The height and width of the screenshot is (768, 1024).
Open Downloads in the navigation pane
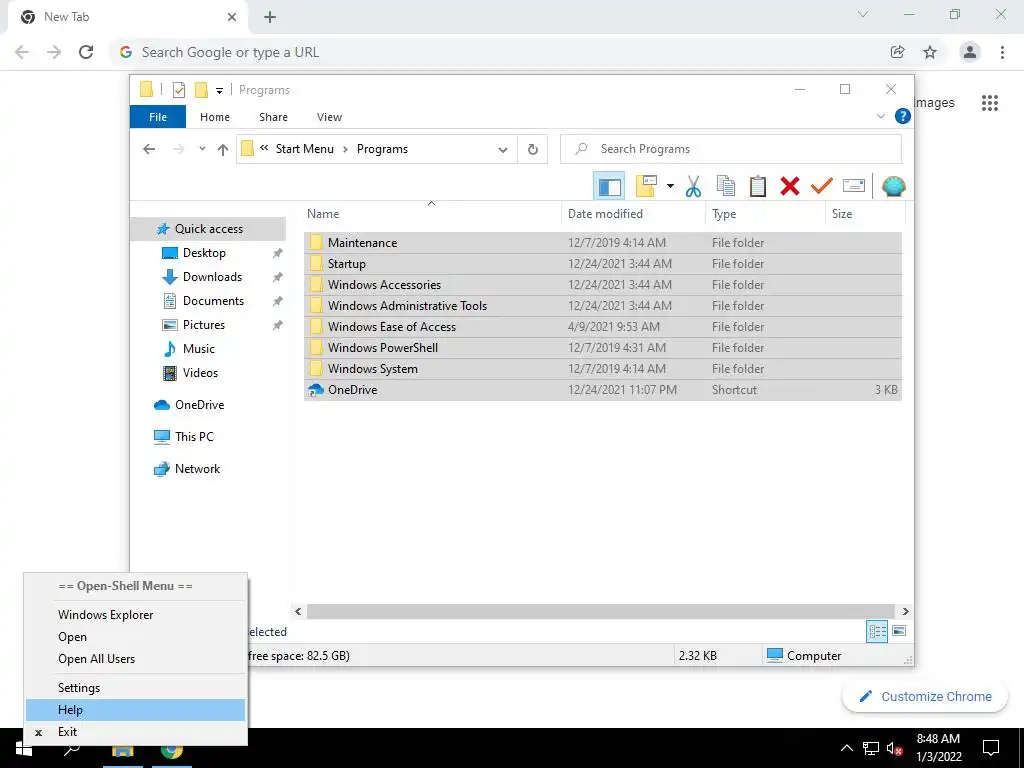[212, 277]
